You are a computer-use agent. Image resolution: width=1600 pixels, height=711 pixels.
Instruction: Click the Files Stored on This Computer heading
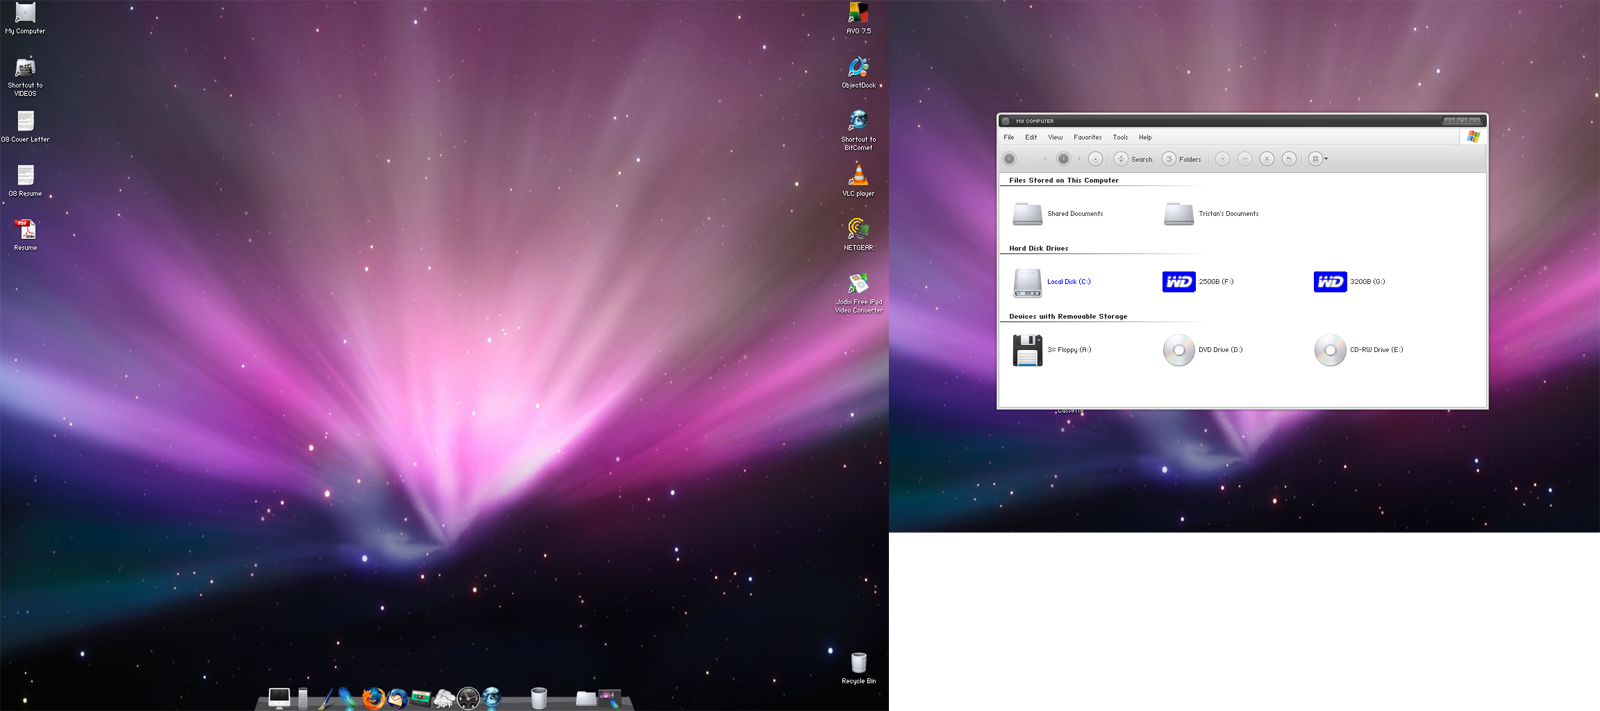[1064, 180]
